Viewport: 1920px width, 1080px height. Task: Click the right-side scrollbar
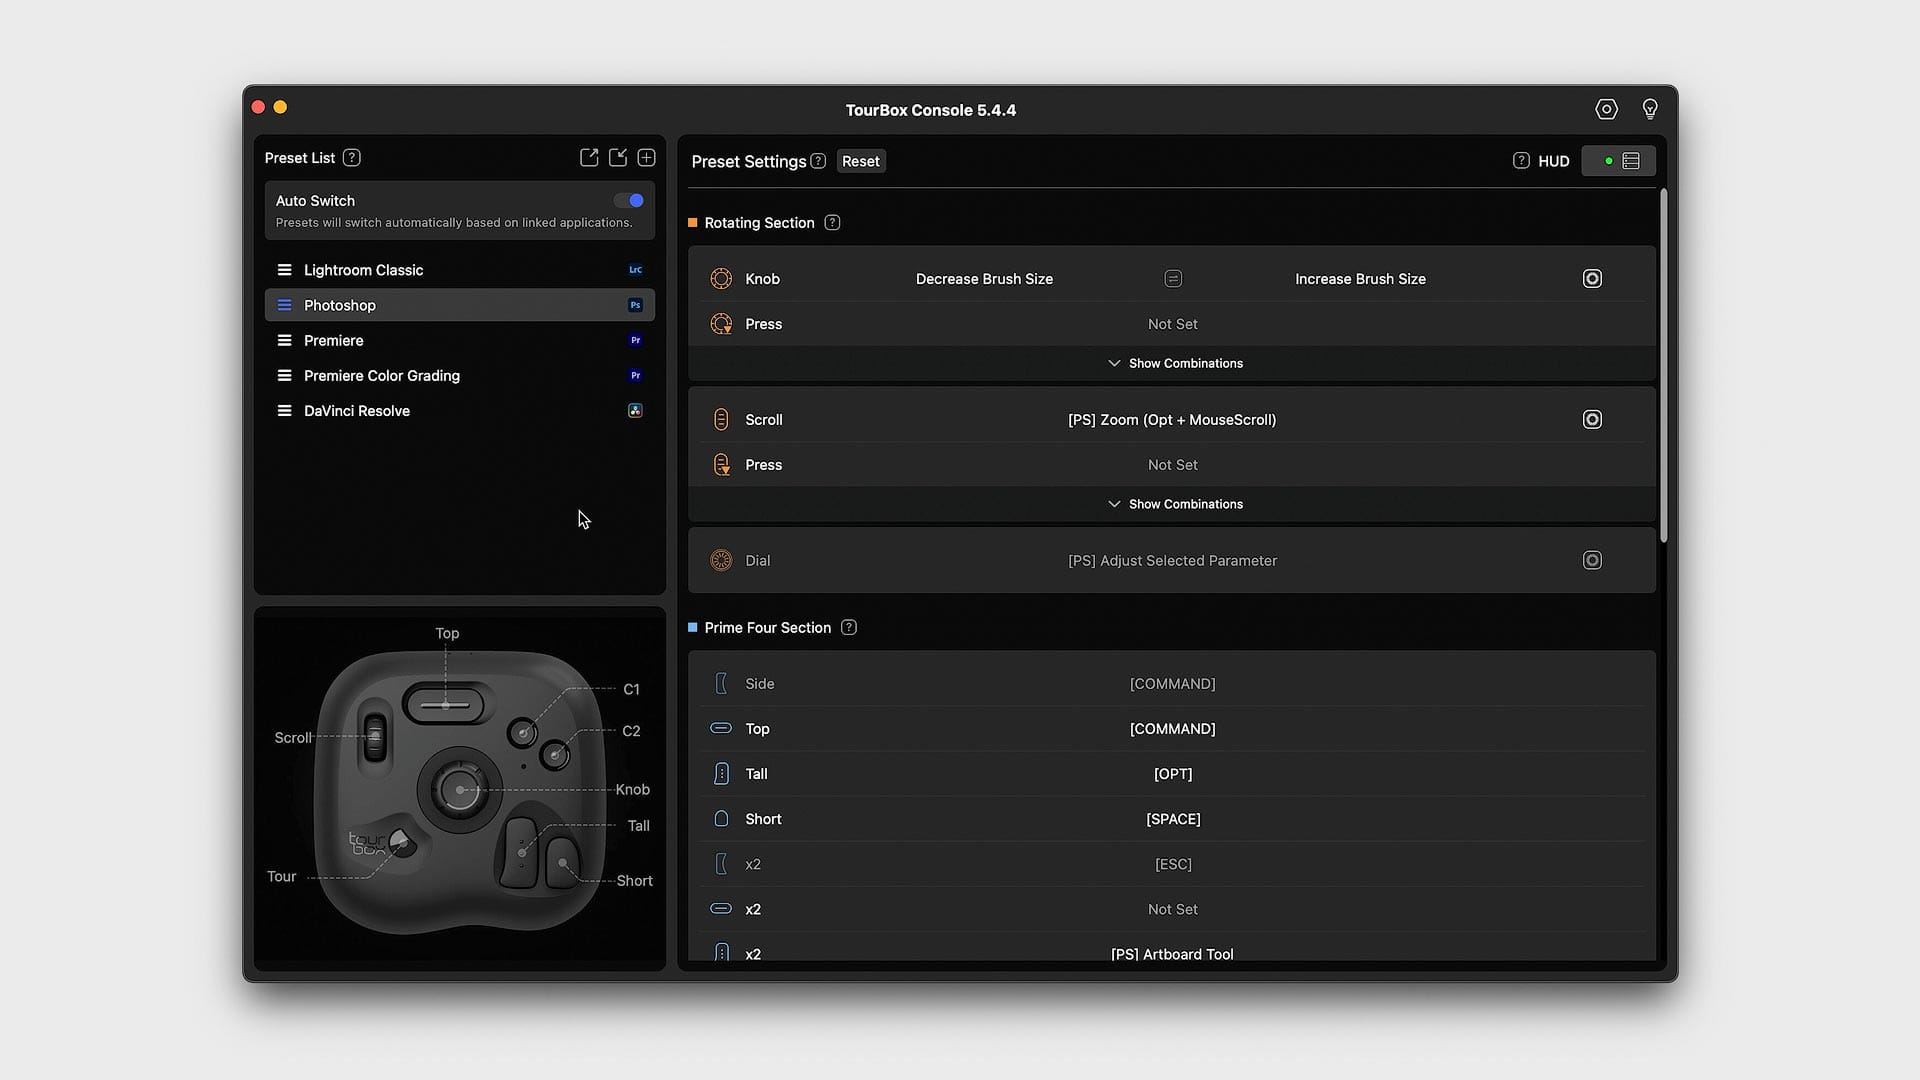pyautogui.click(x=1664, y=365)
